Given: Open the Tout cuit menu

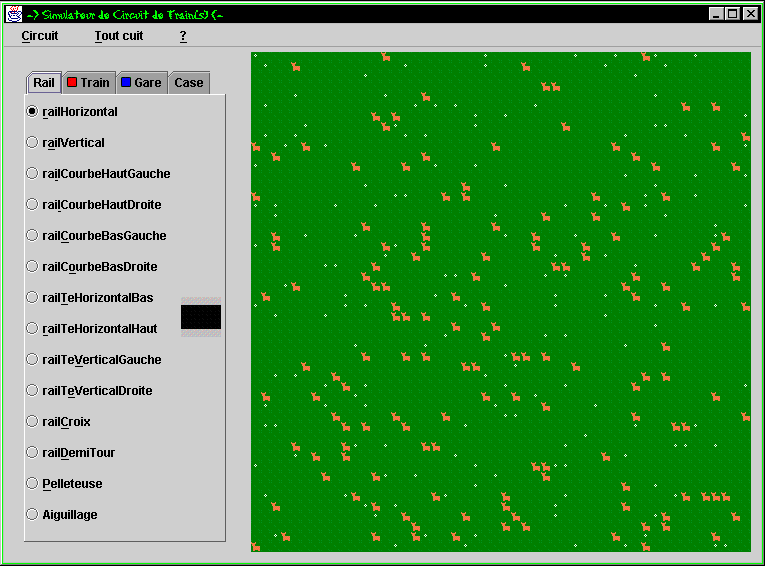Looking at the screenshot, I should click(119, 36).
